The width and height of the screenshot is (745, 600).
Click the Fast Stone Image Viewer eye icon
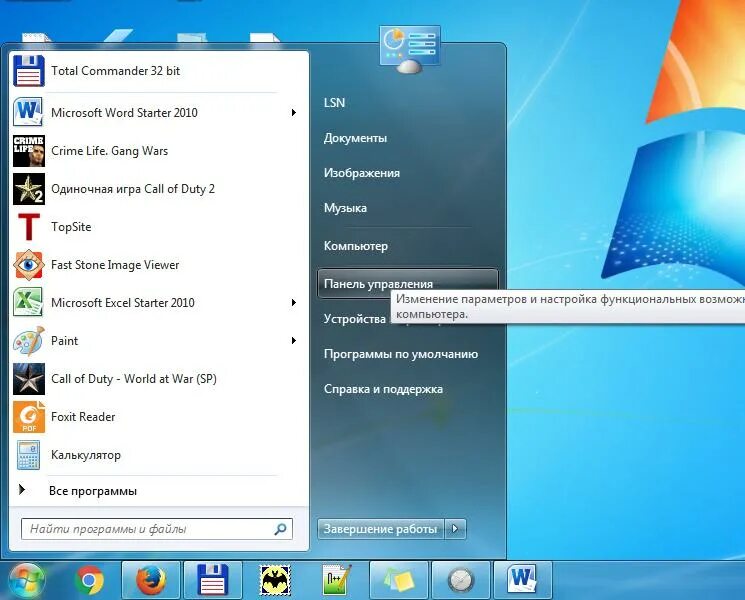(29, 265)
